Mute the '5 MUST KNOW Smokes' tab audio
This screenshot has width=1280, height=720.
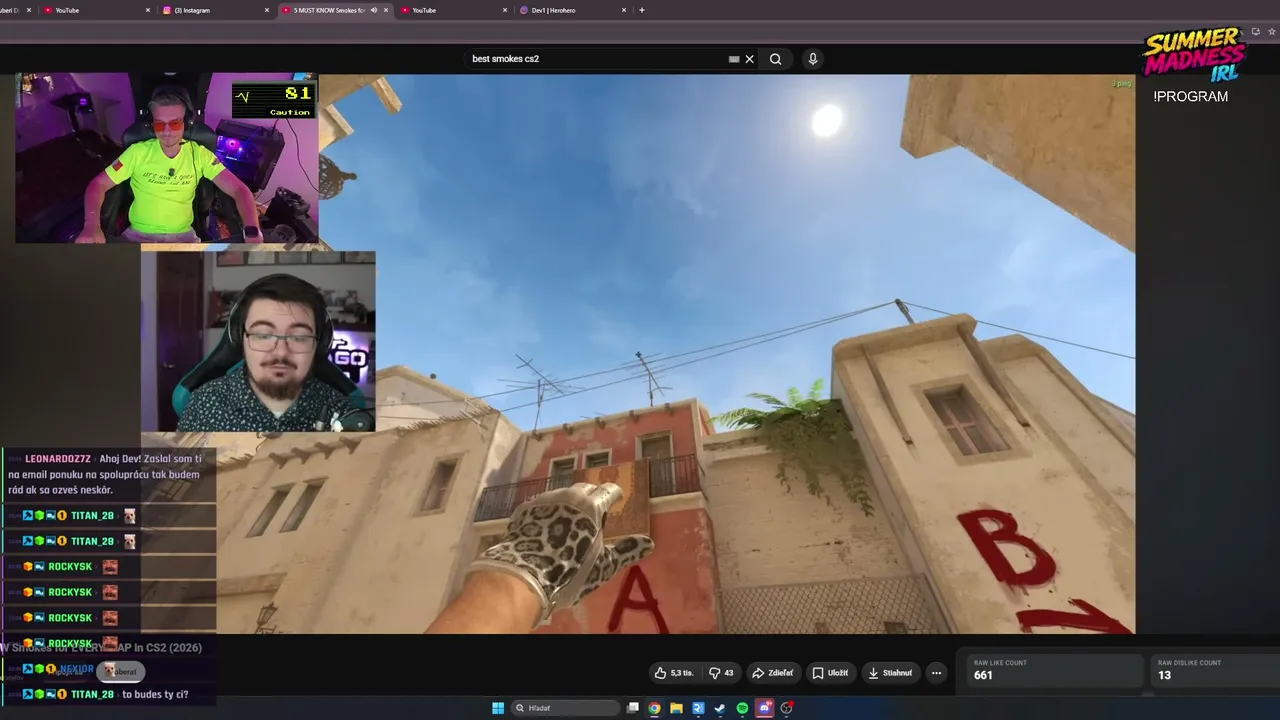point(374,10)
